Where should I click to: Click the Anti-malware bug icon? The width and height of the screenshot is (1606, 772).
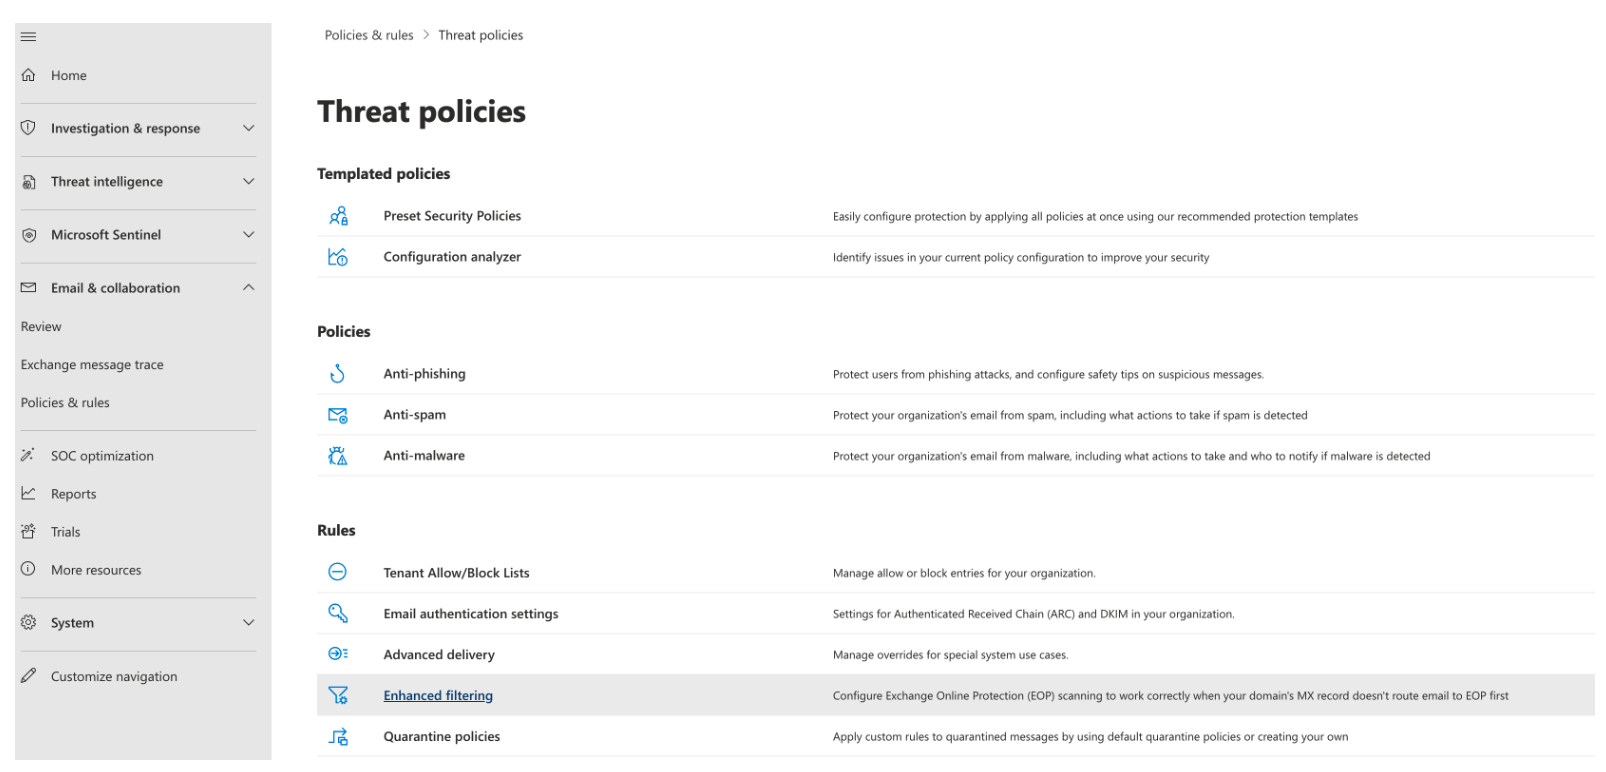(338, 455)
